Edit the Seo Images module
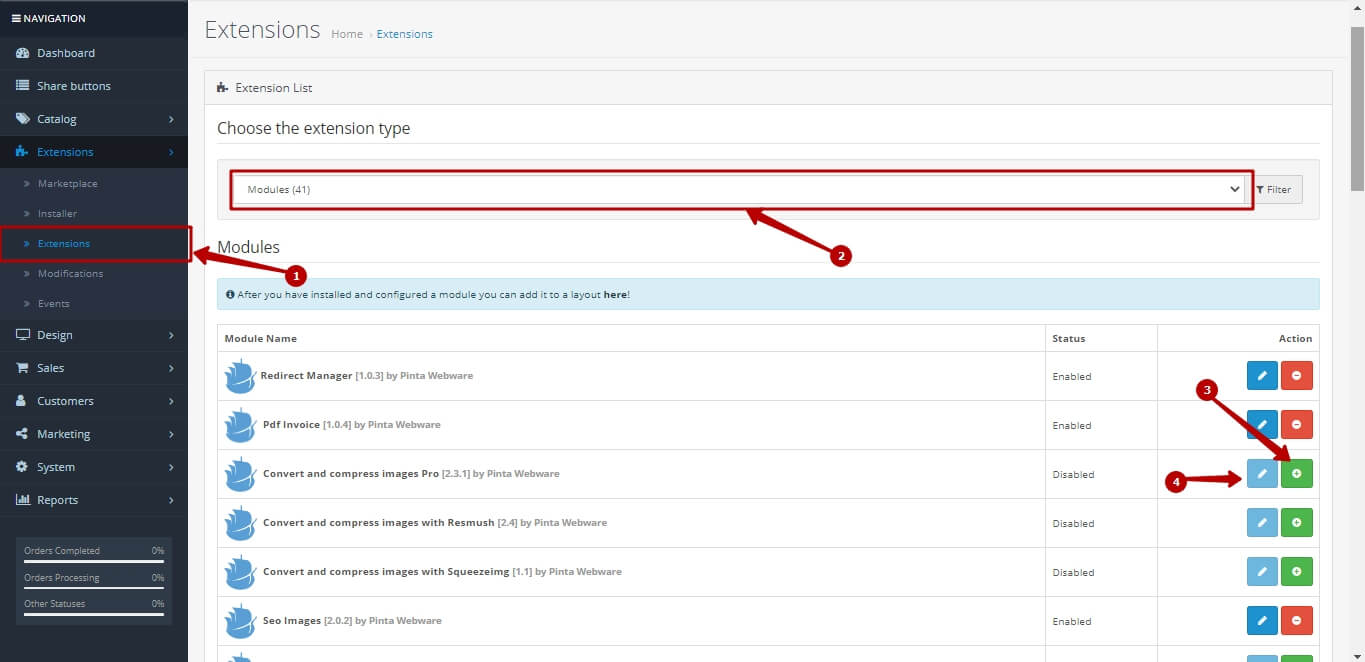 click(1262, 621)
